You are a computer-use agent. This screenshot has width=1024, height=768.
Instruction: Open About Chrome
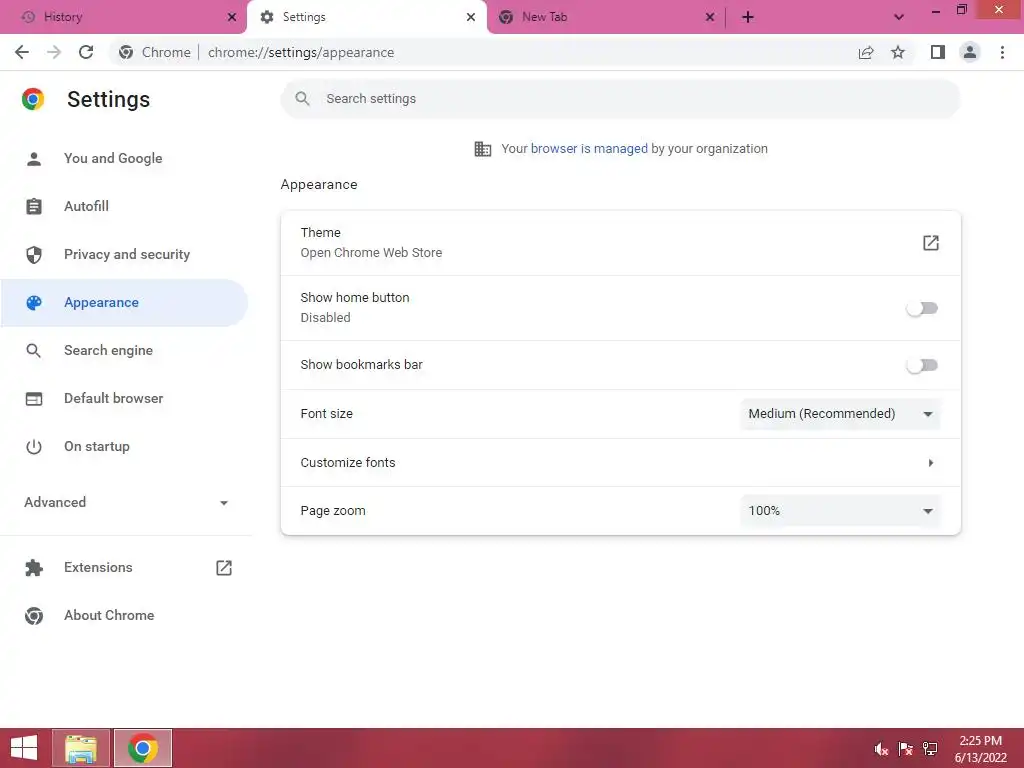point(124,615)
